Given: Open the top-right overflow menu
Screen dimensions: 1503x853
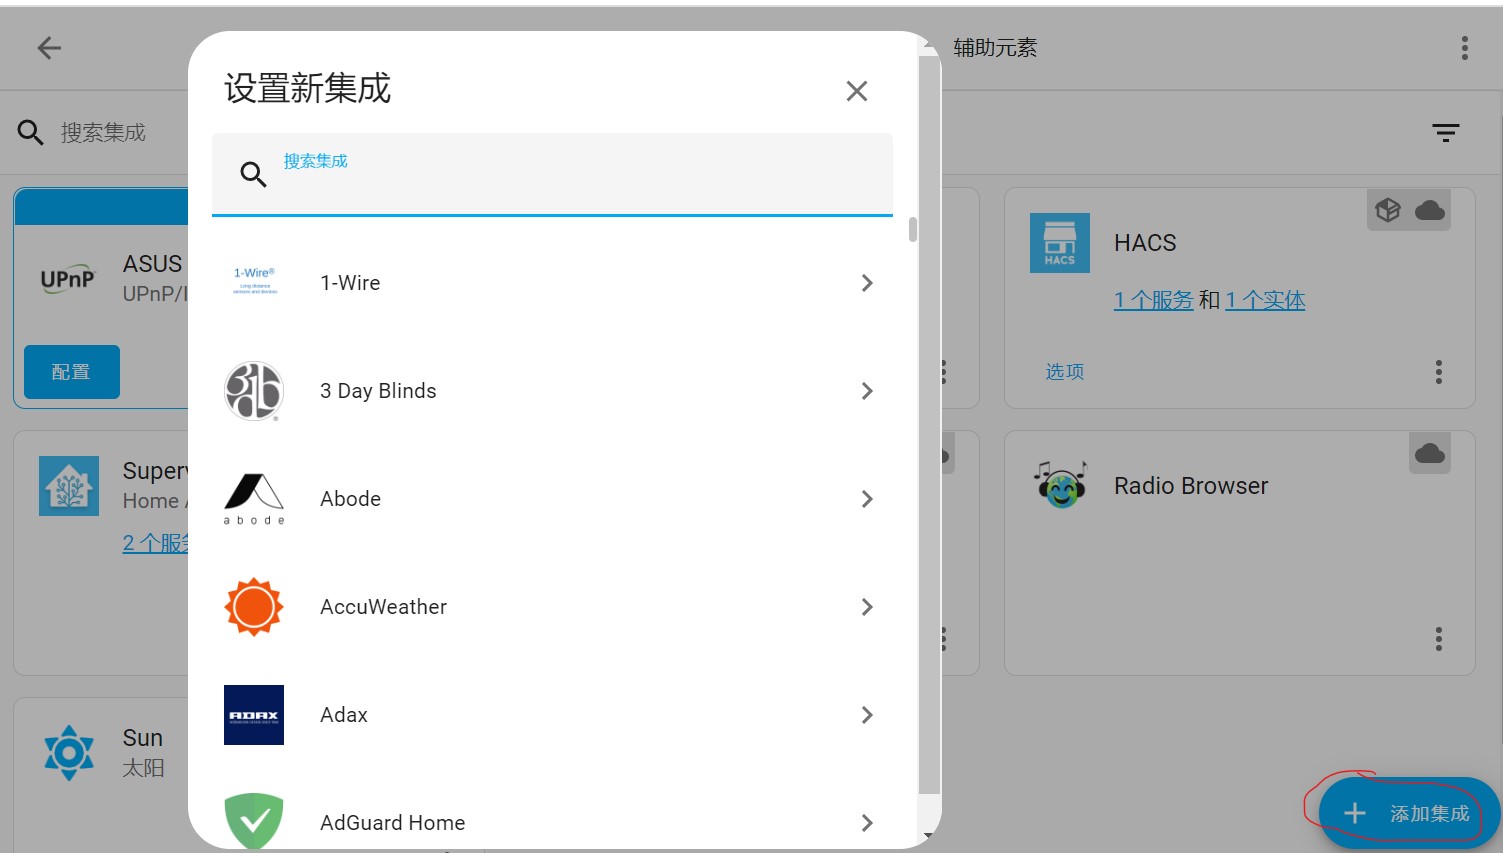Looking at the screenshot, I should [x=1464, y=48].
